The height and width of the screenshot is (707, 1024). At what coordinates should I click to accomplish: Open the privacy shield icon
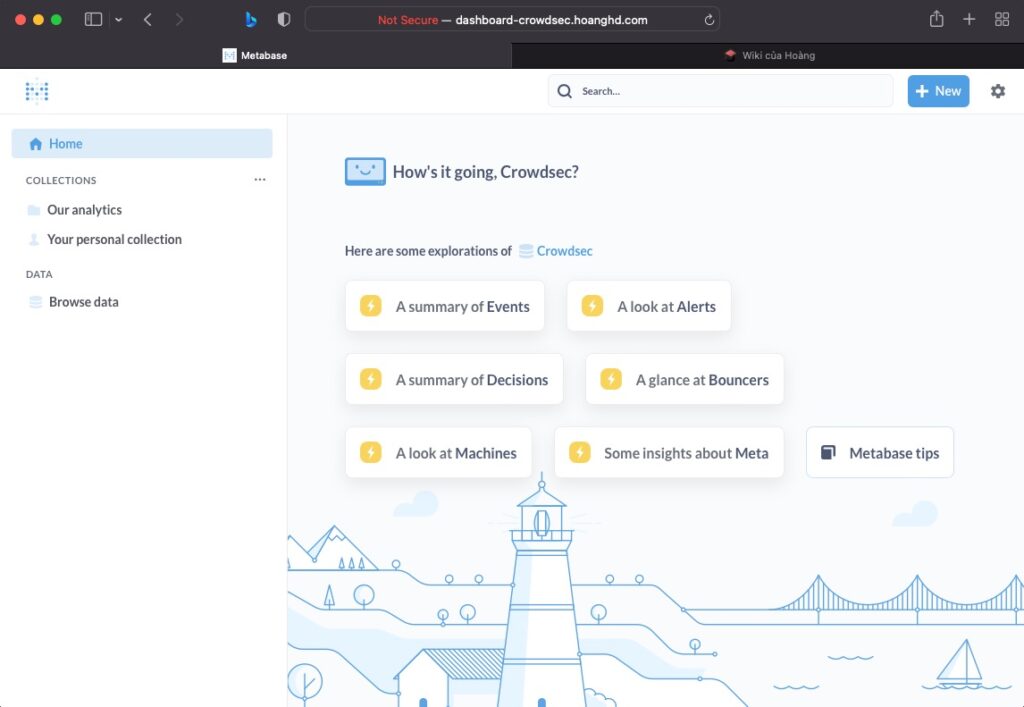283,20
